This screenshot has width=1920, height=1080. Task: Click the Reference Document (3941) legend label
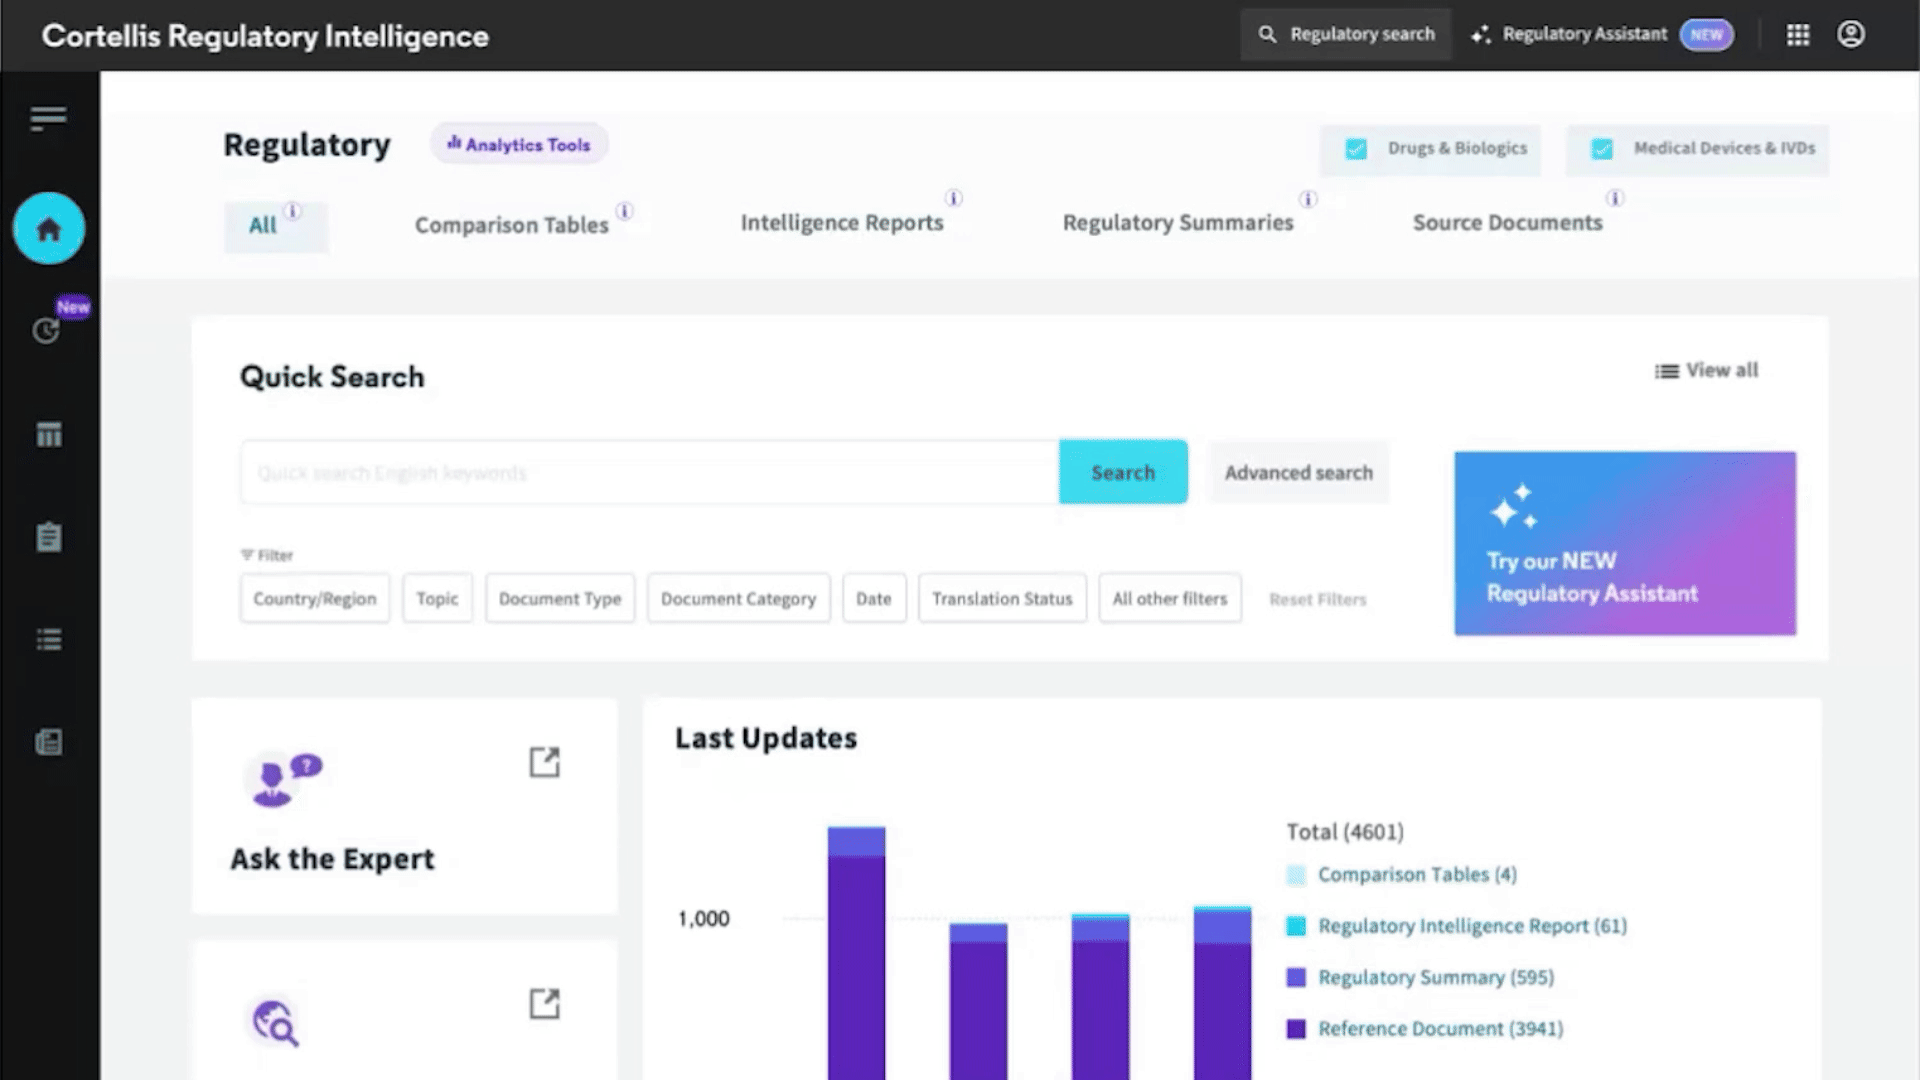(x=1440, y=1028)
